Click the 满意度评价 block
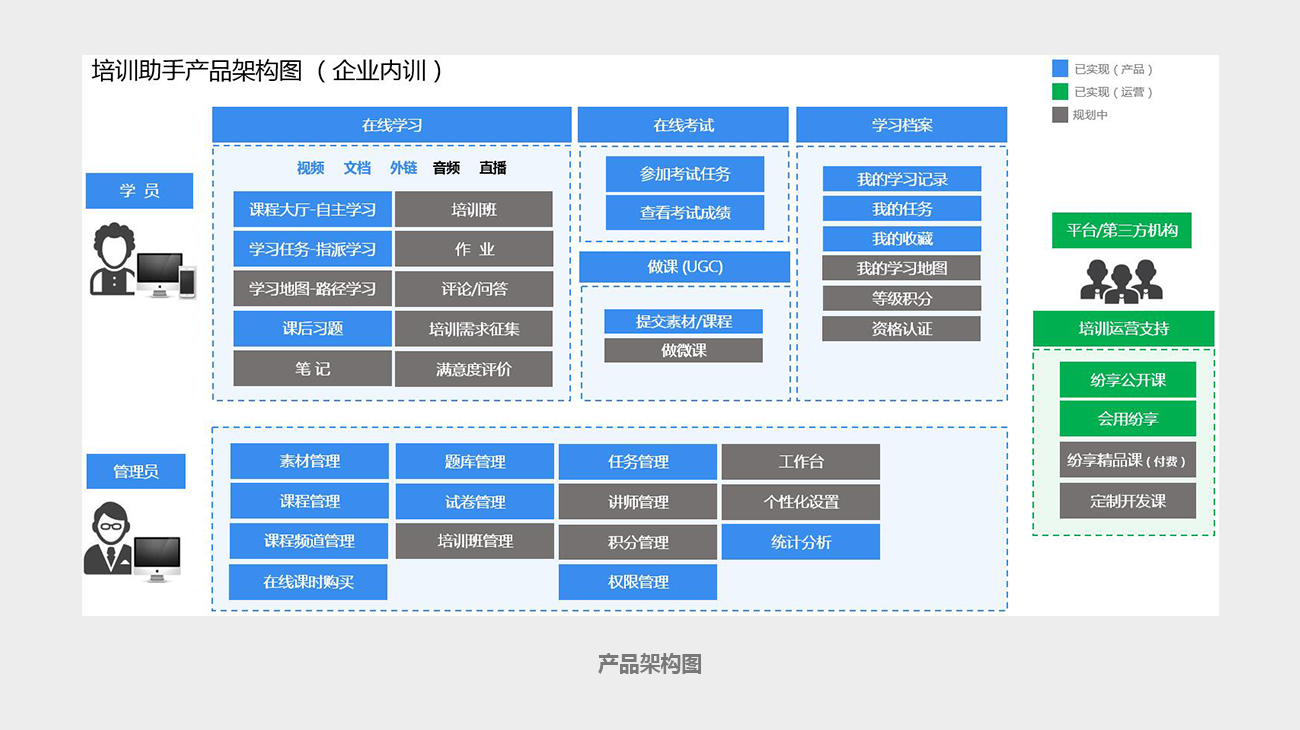 coord(474,369)
